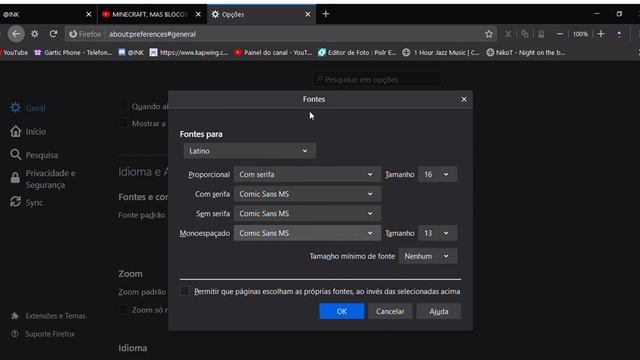This screenshot has height=360, width=640.
Task: Open the Sync settings category
Action: [26, 202]
